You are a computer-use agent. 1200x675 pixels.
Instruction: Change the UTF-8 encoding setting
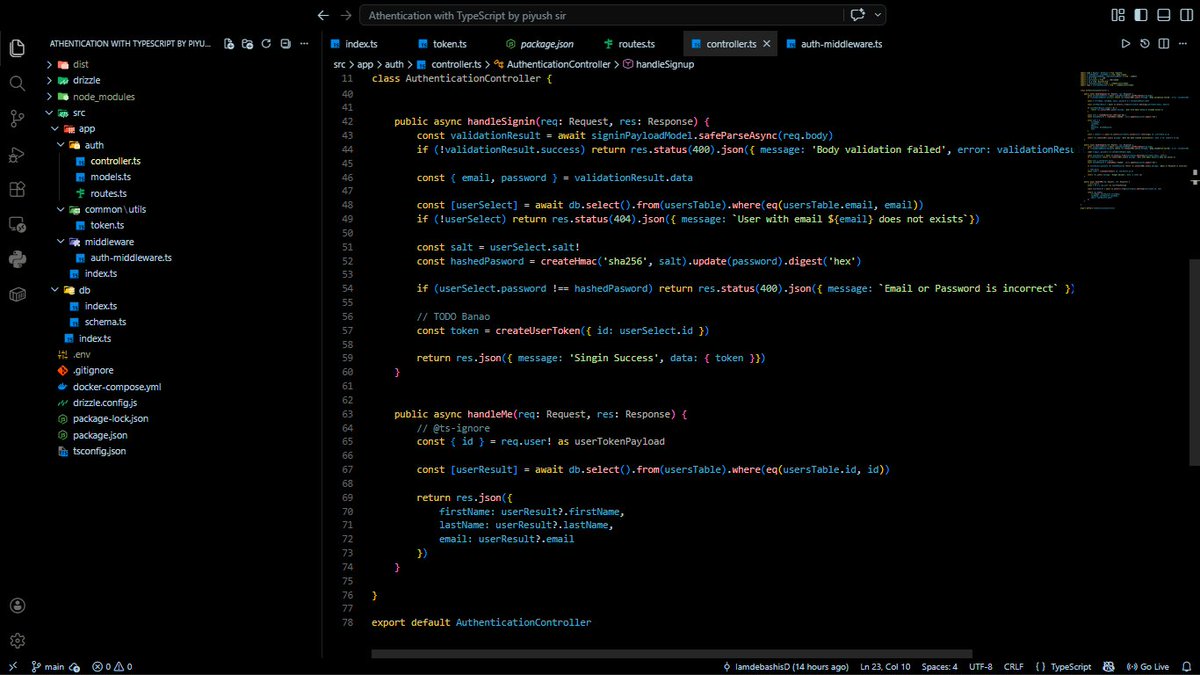(x=980, y=666)
